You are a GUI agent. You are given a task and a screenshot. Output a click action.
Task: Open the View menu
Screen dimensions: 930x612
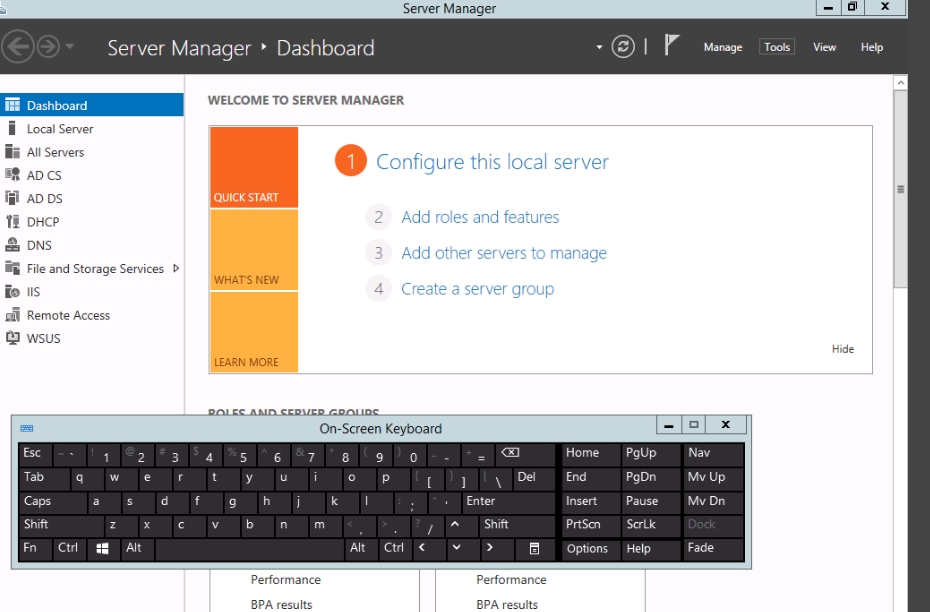point(824,47)
